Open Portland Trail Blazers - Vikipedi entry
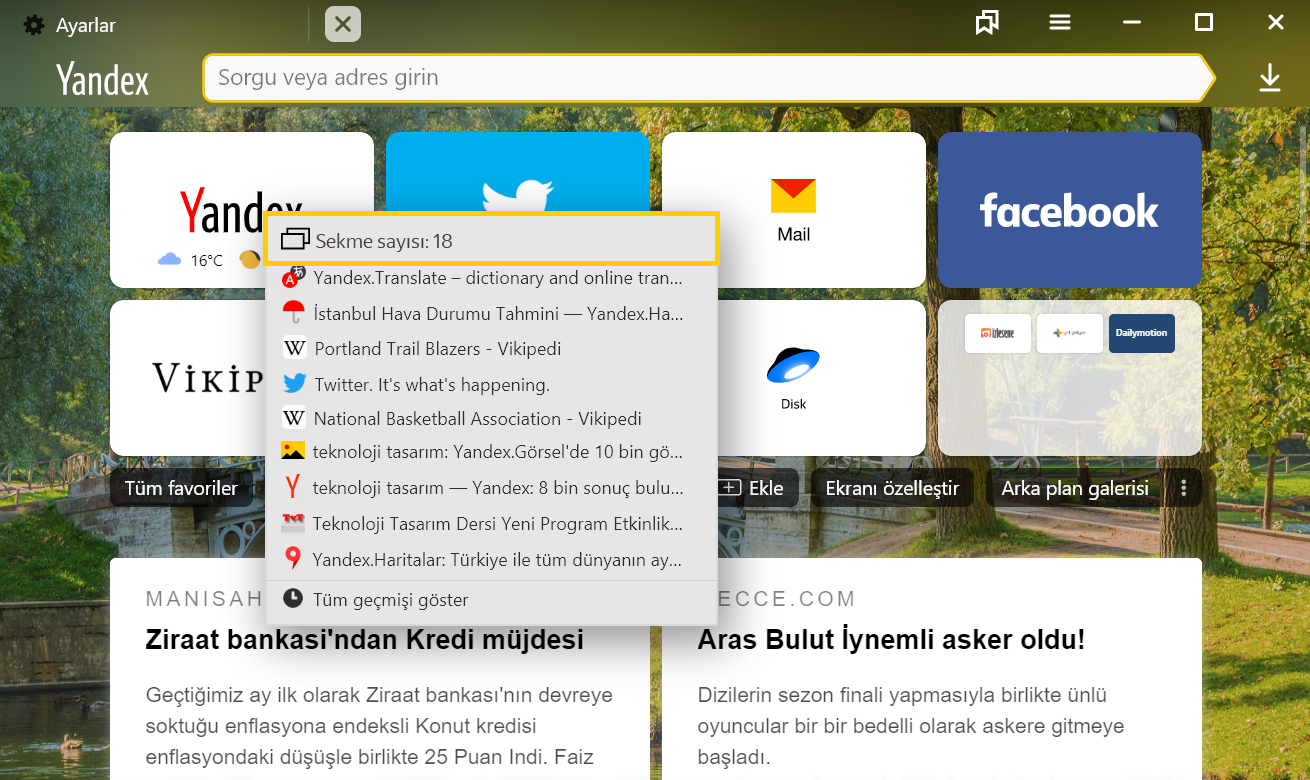 [492, 348]
